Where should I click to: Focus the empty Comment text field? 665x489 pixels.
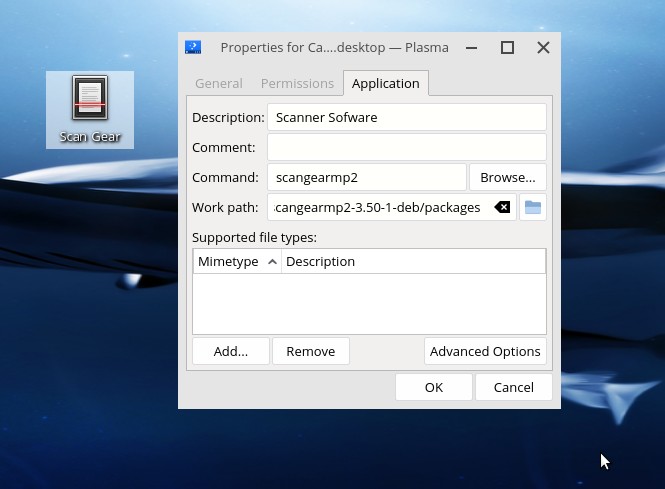pos(406,147)
